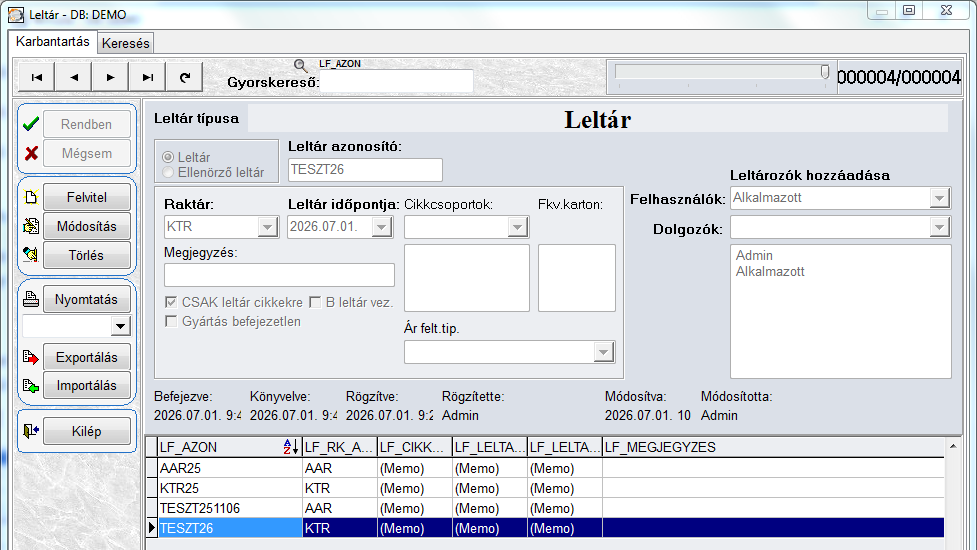The image size is (977, 550).
Task: Click the LF_CIKK... column header
Action: click(414, 447)
